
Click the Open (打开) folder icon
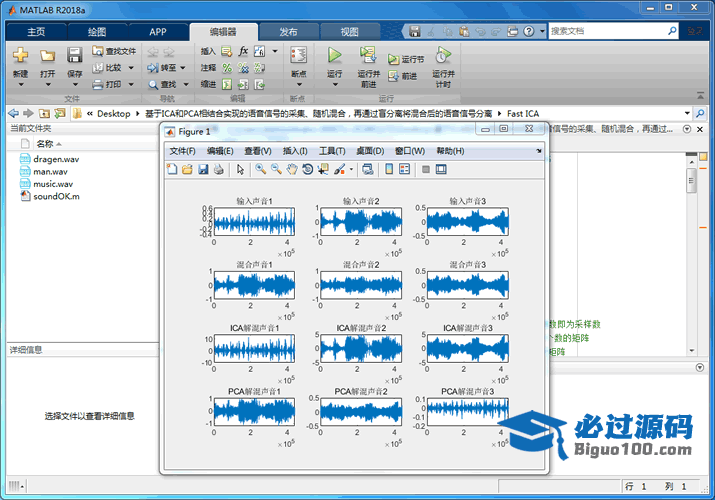tap(47, 56)
